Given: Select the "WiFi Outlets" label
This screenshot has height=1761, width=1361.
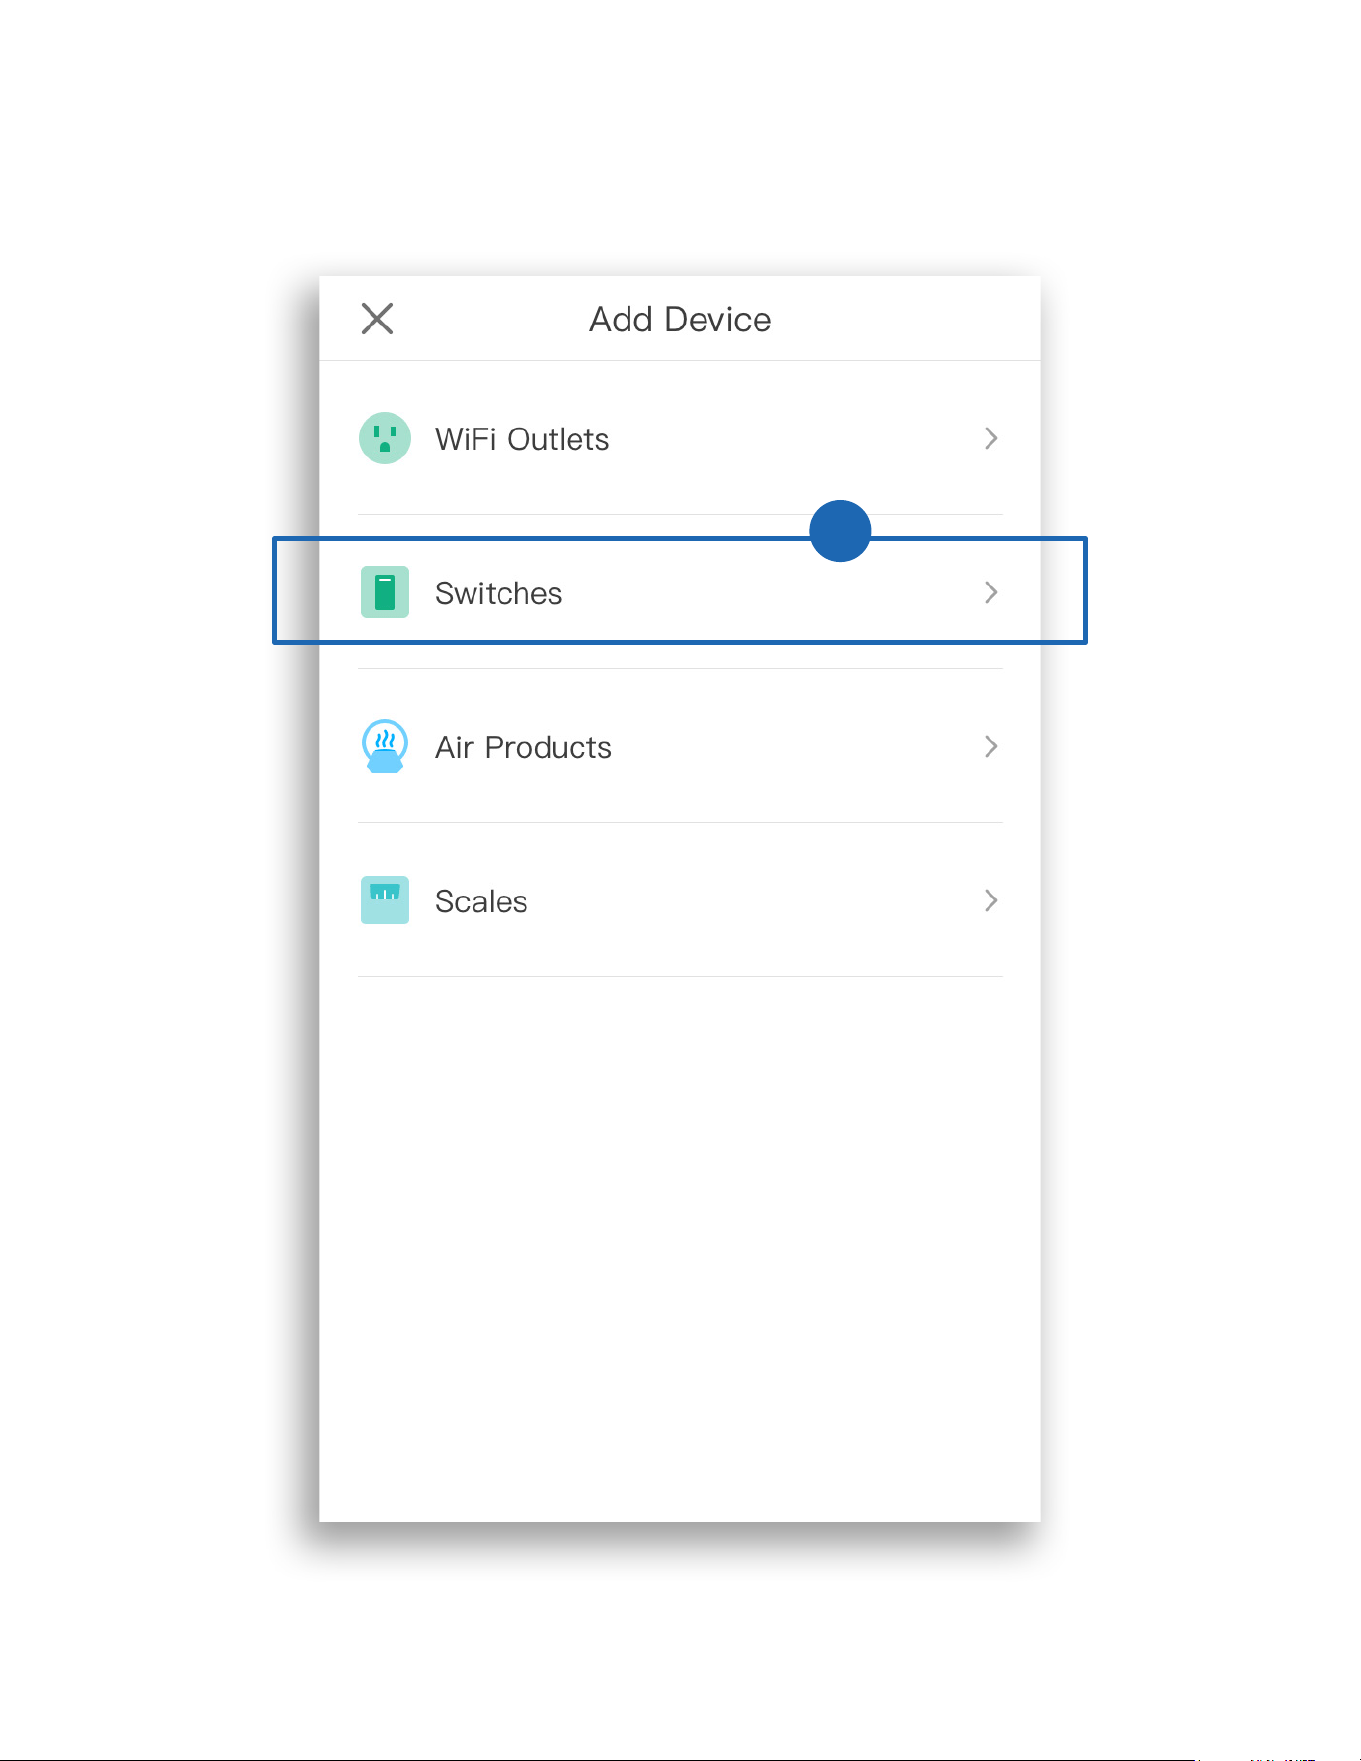Looking at the screenshot, I should 522,439.
